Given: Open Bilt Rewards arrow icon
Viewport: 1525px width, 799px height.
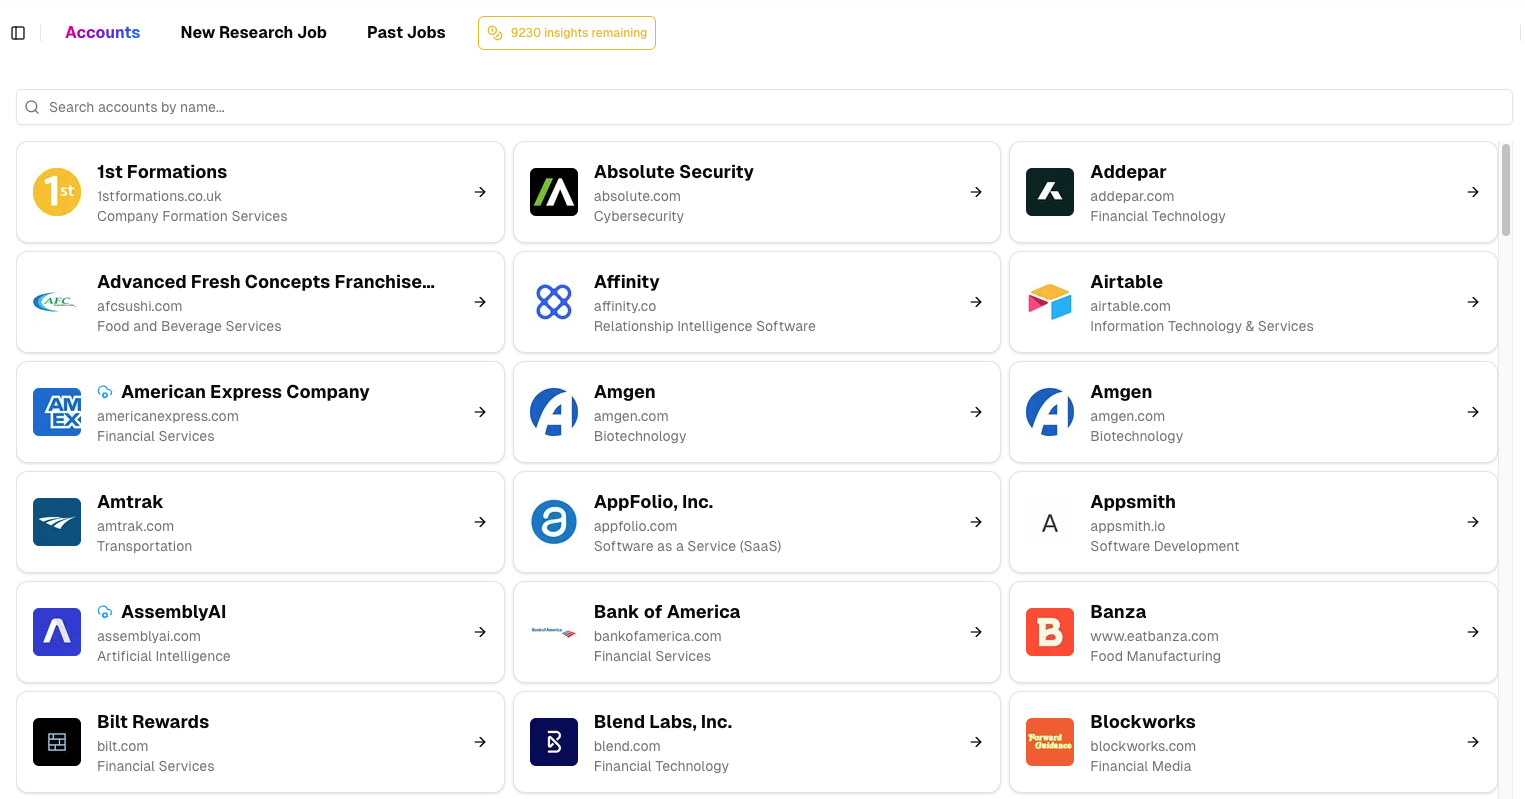Looking at the screenshot, I should [480, 742].
